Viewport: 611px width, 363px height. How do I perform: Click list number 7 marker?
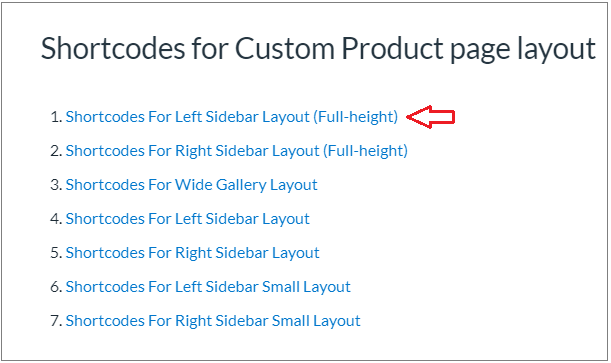point(56,321)
